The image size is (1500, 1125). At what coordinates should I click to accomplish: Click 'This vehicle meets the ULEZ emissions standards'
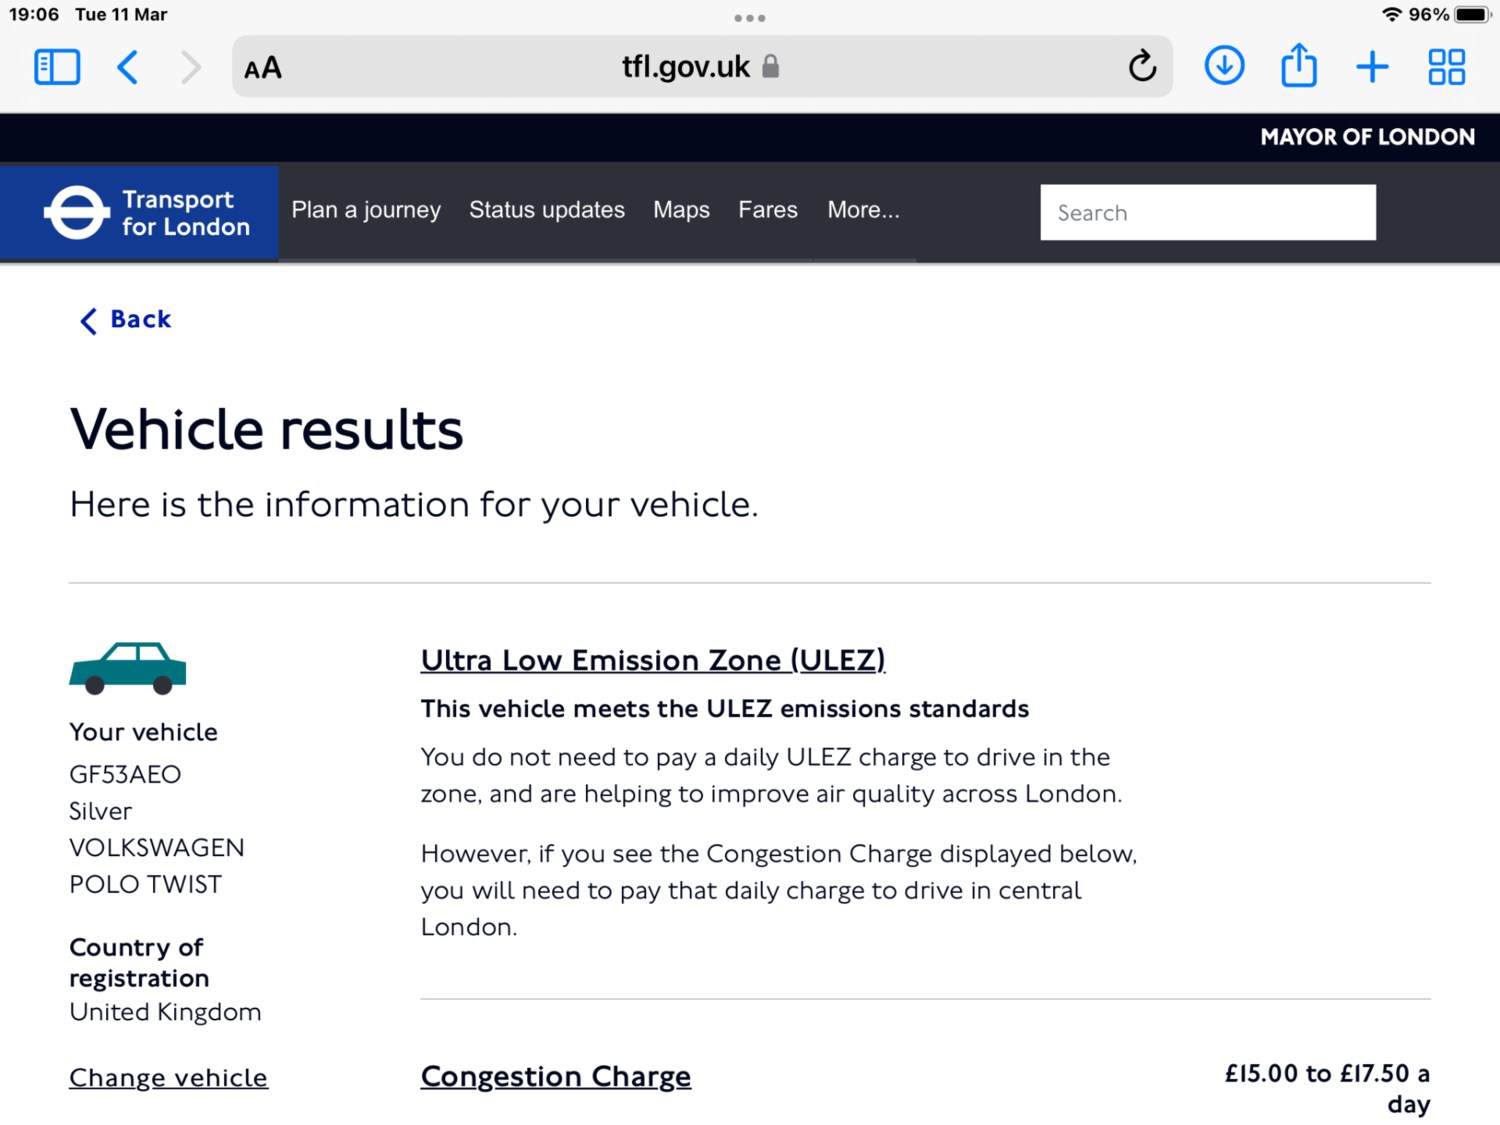(725, 709)
